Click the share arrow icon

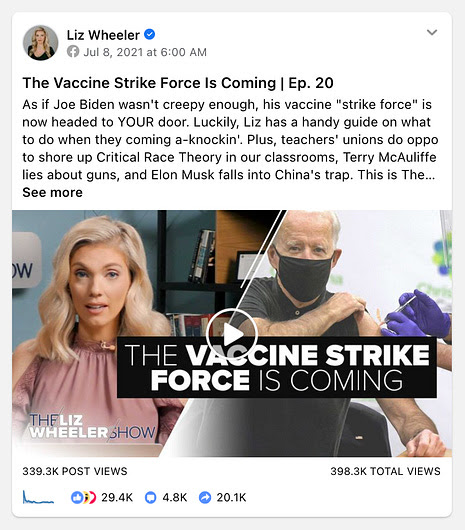click(205, 498)
